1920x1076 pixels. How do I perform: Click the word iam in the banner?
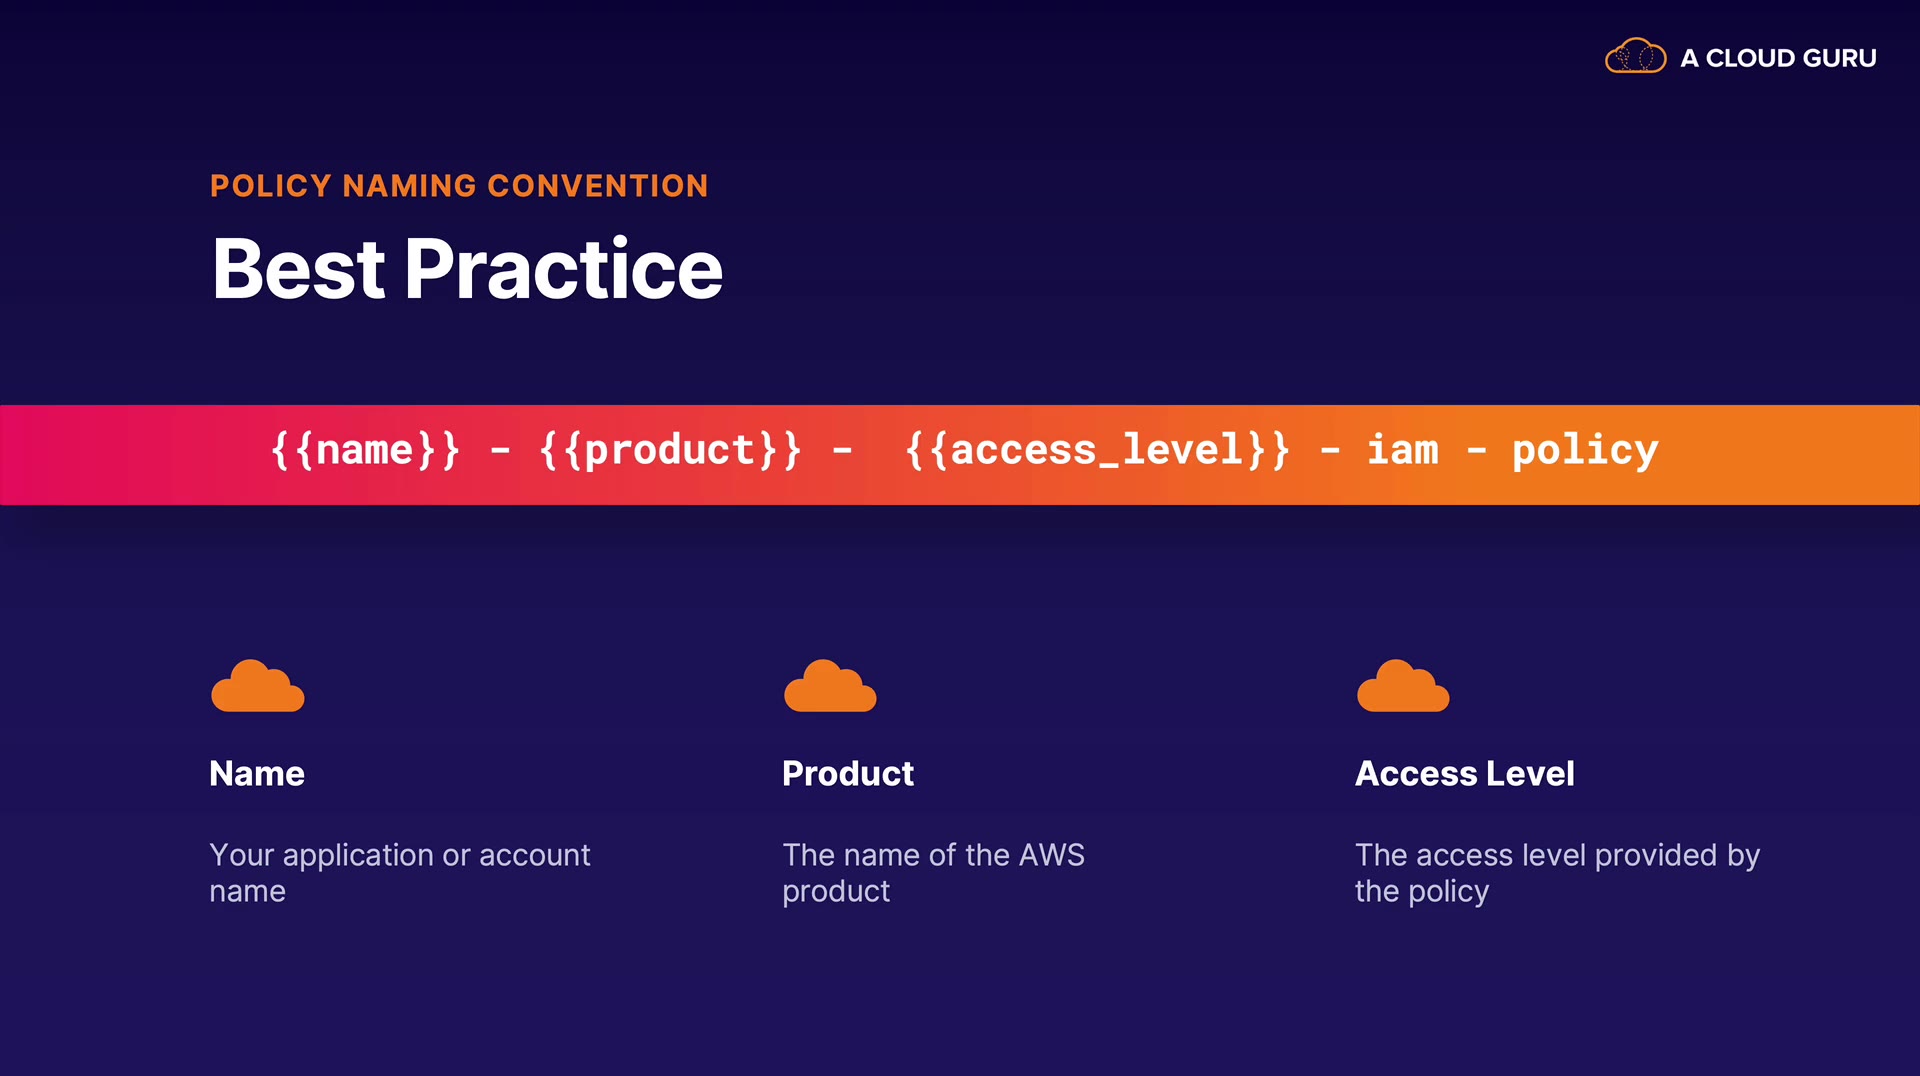click(1402, 450)
